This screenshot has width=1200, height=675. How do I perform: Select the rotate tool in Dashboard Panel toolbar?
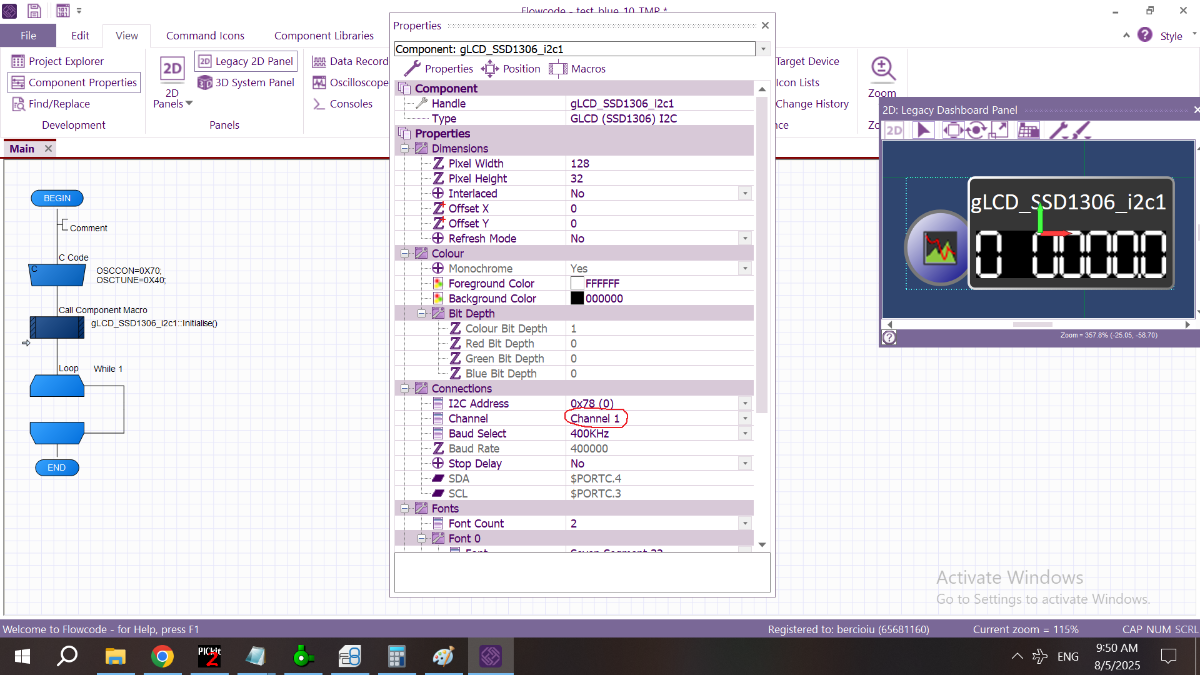[x=975, y=130]
